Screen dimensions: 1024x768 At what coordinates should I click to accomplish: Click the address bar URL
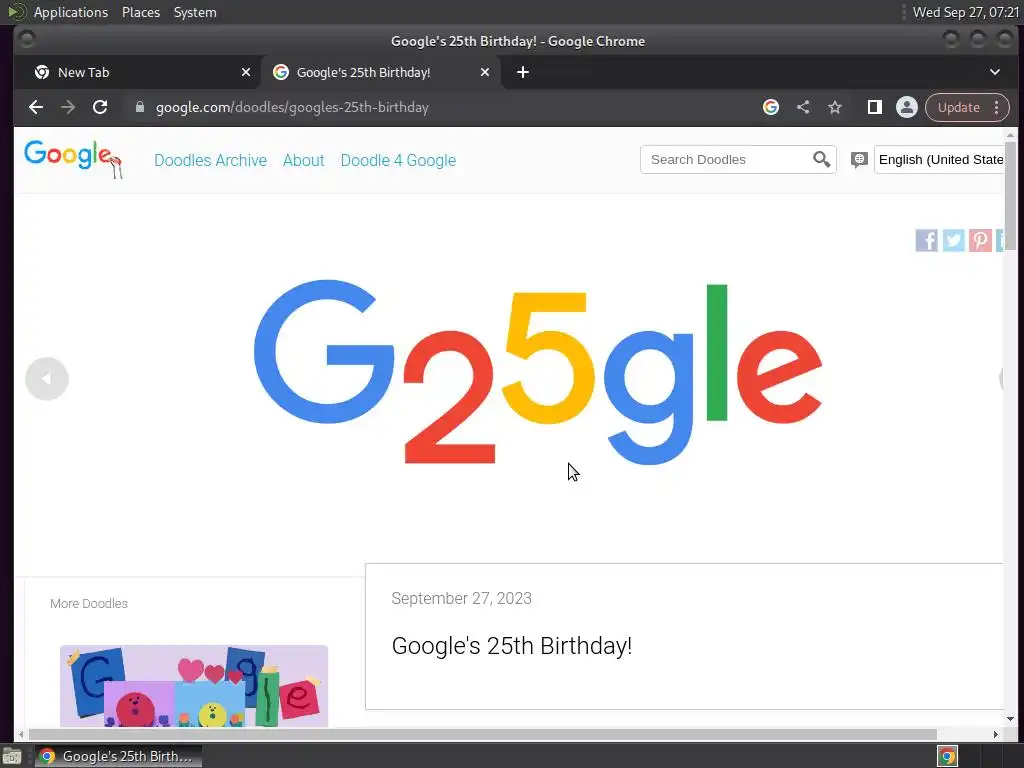pyautogui.click(x=292, y=107)
